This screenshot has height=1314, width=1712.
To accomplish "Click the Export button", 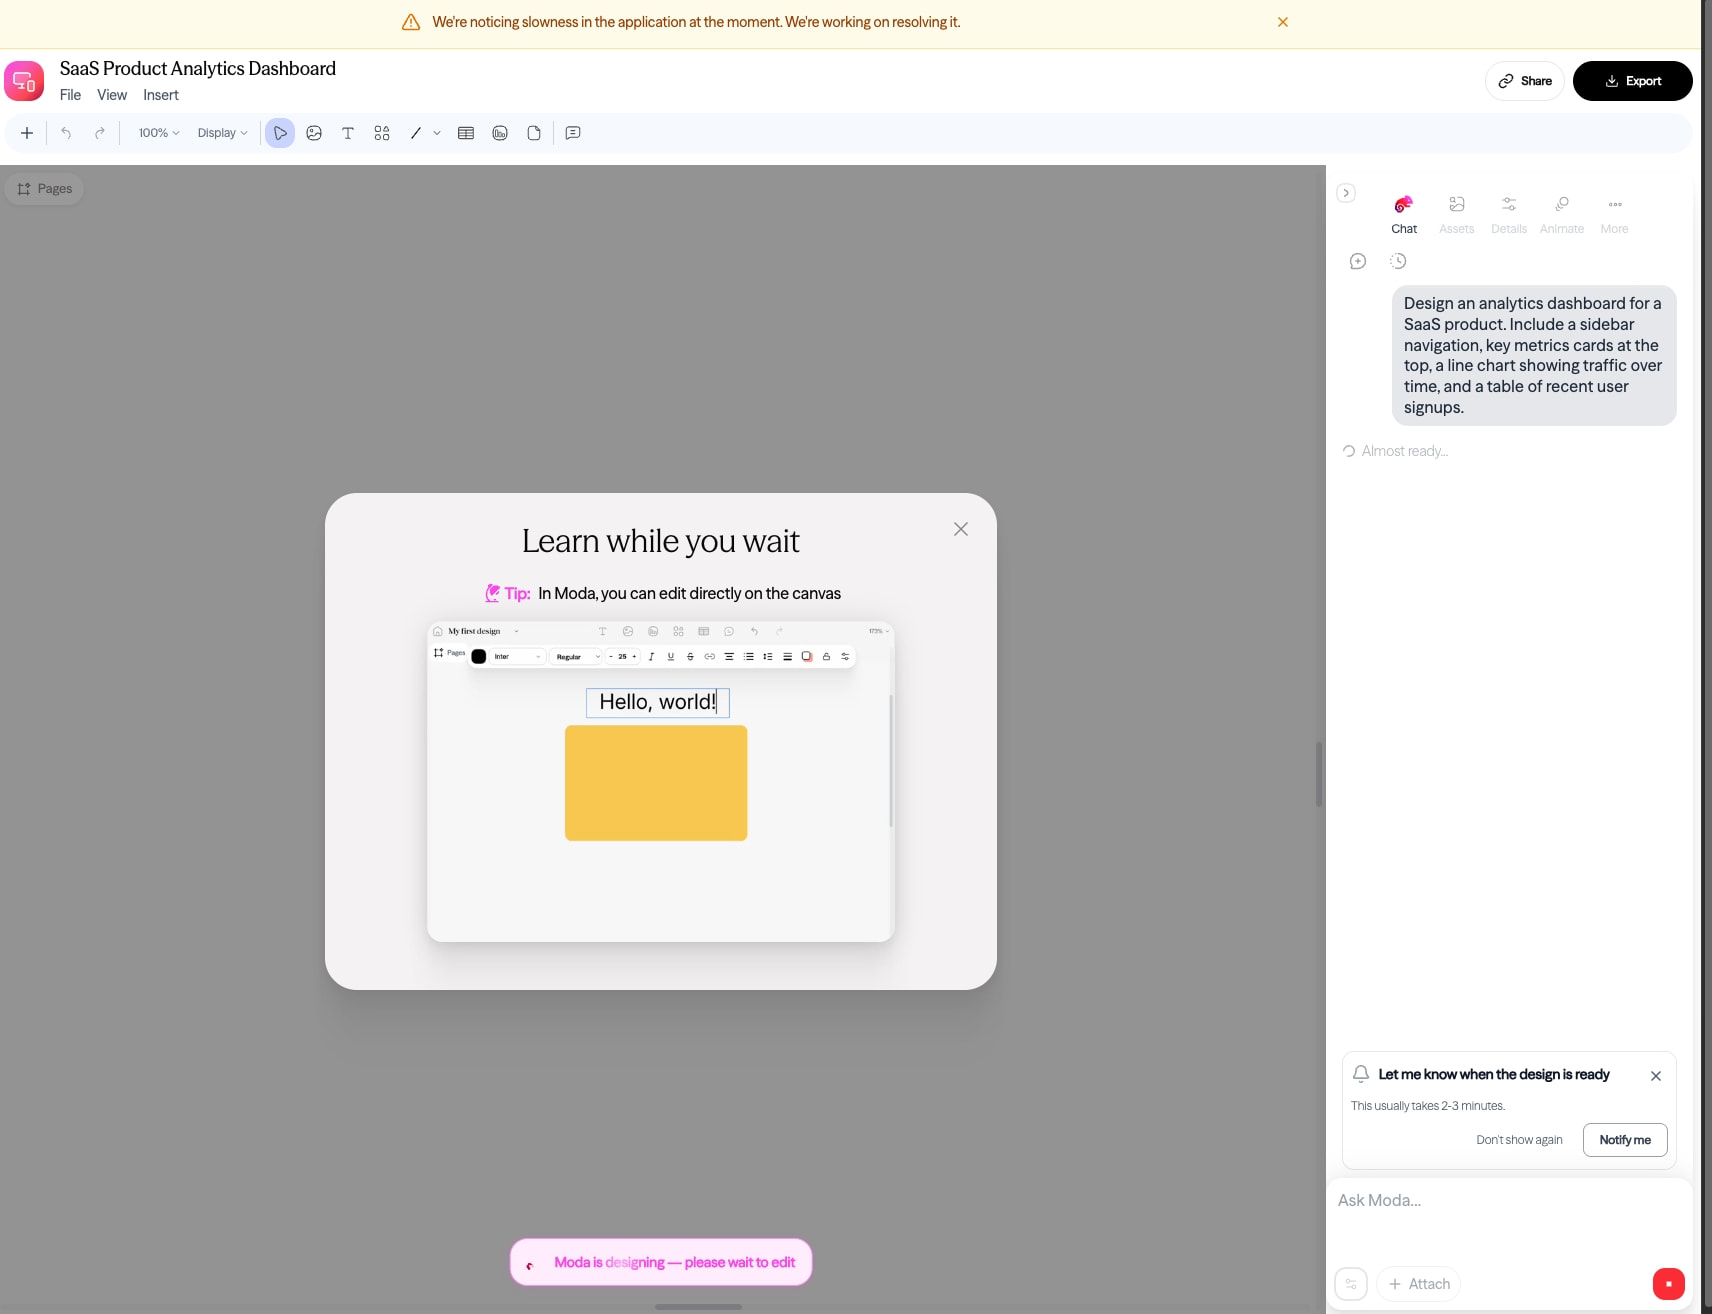I will click(x=1633, y=81).
